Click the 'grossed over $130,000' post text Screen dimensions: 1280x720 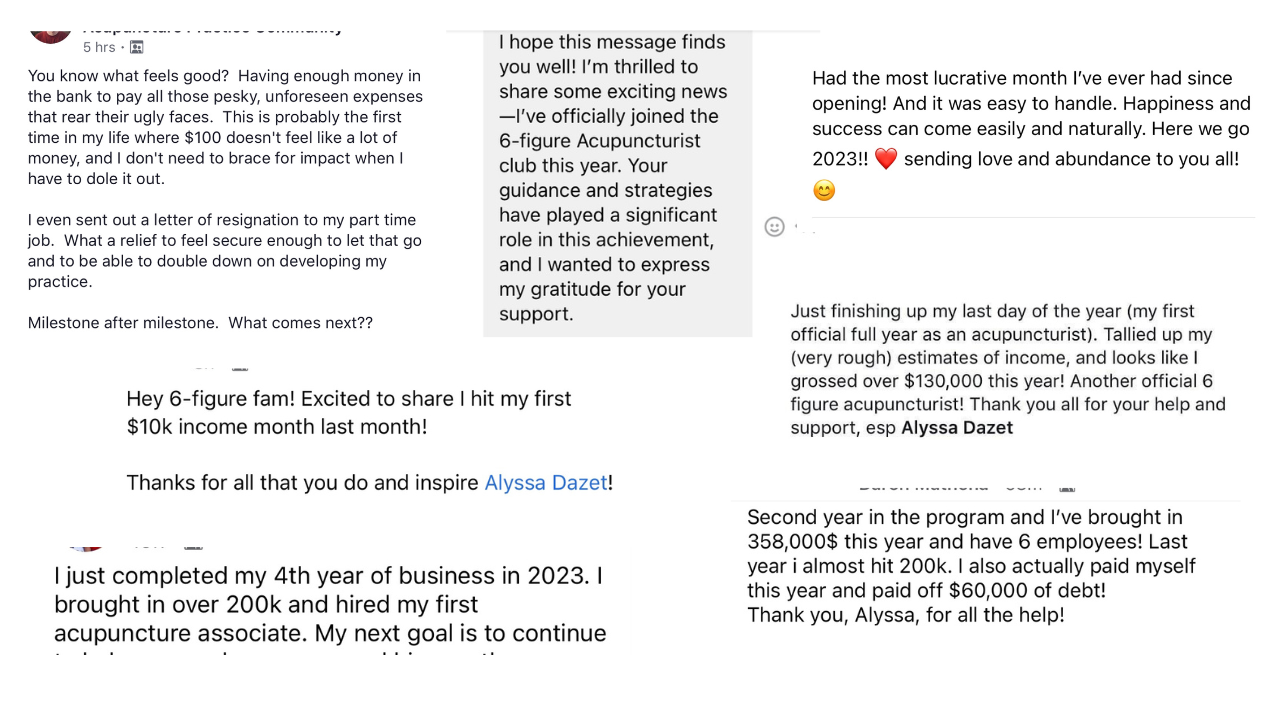point(1008,369)
